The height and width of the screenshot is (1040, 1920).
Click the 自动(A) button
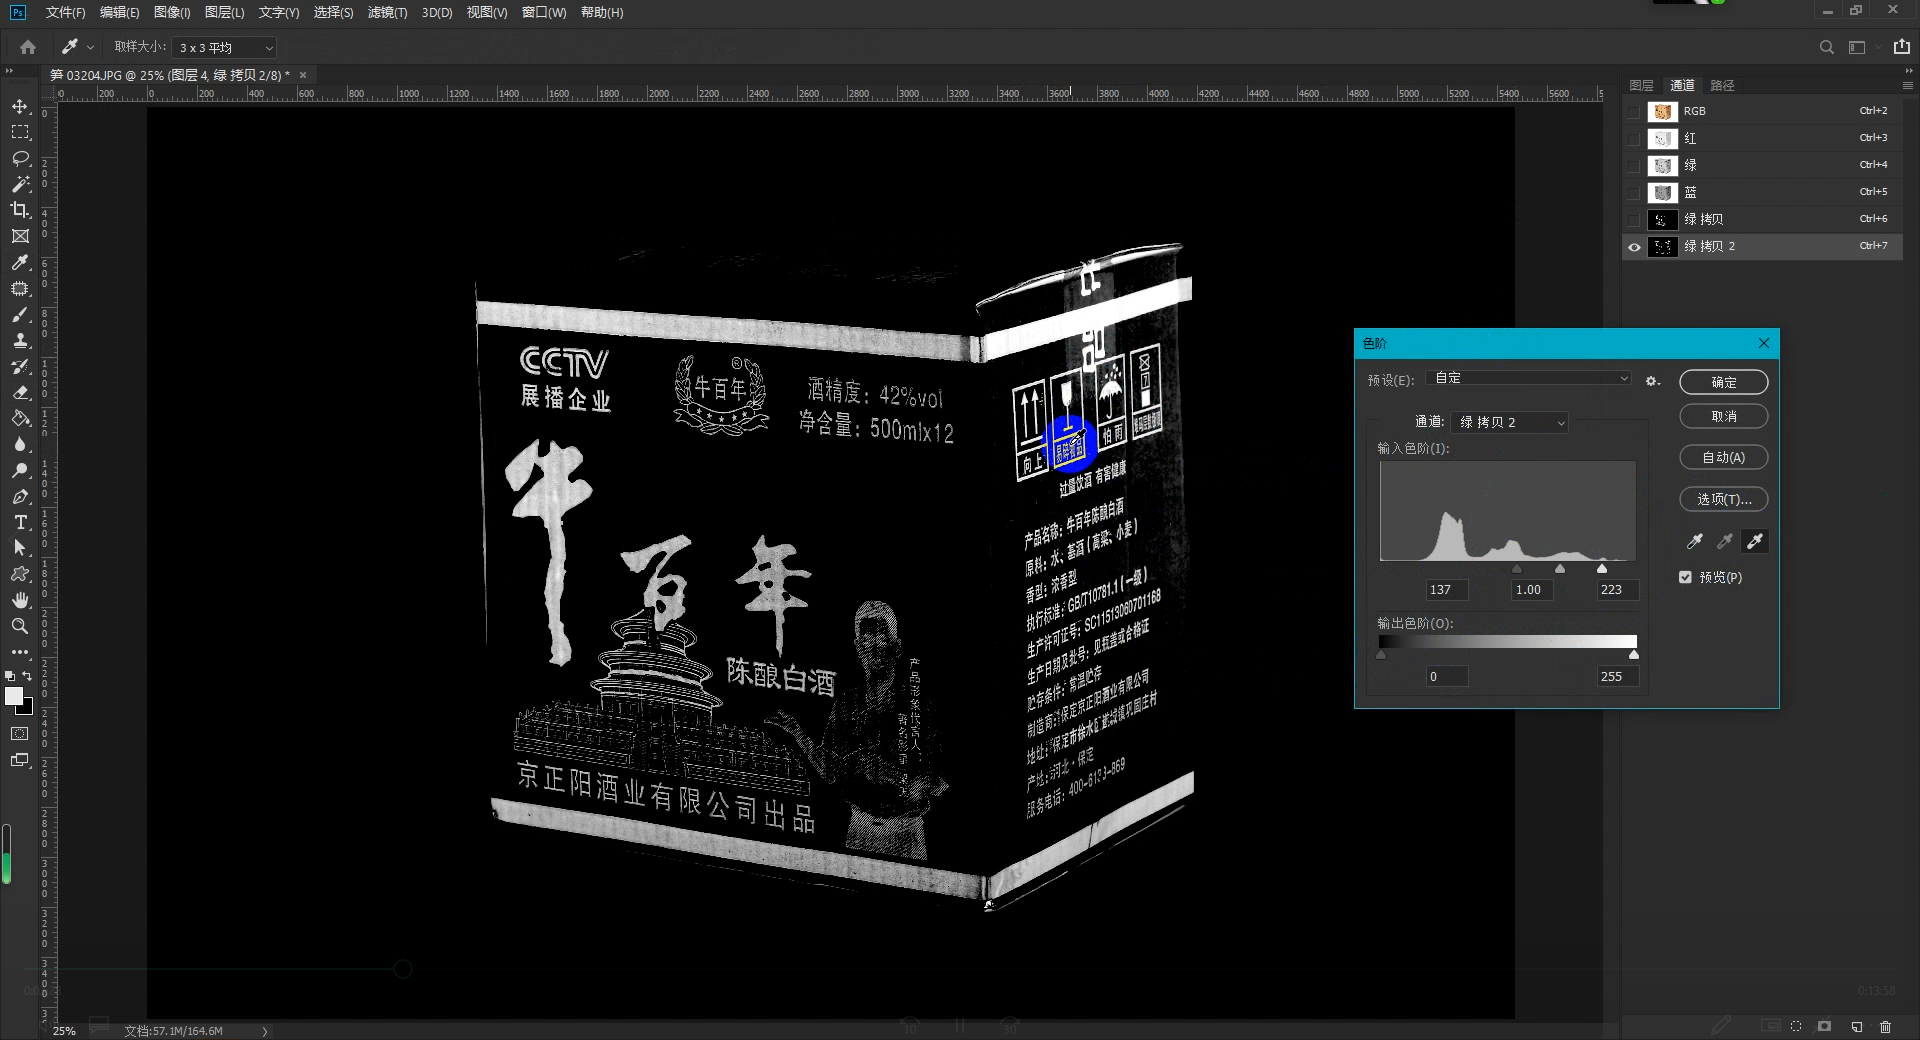pyautogui.click(x=1723, y=457)
